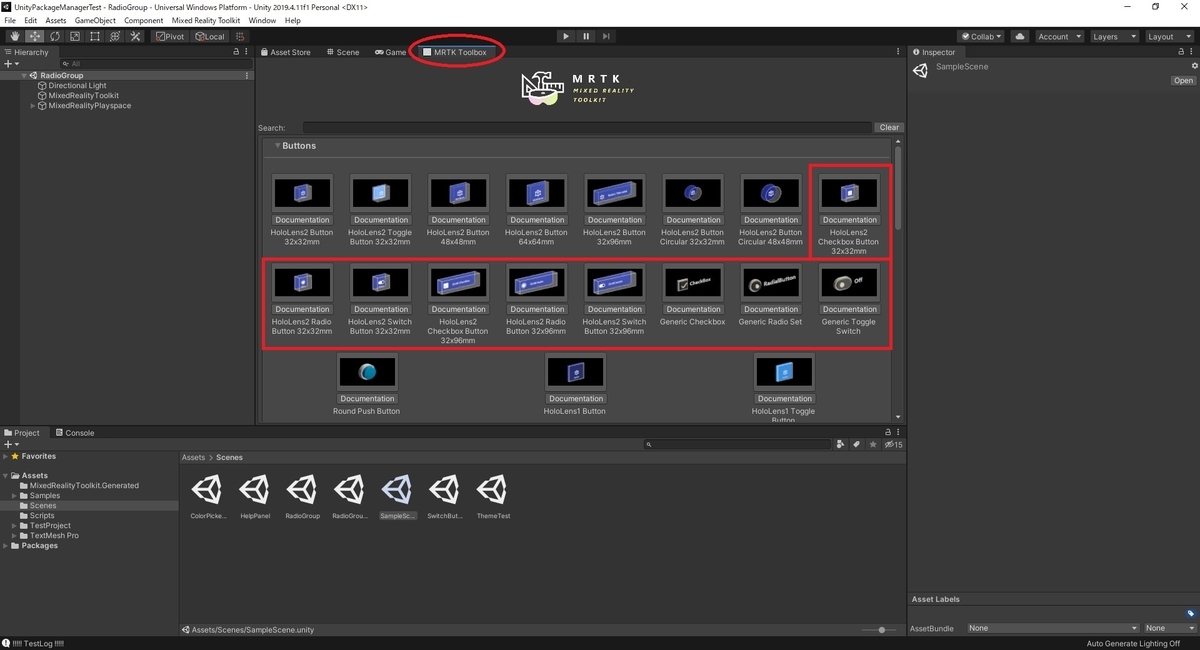Click Clear button next to search
The height and width of the screenshot is (650, 1200).
point(889,128)
